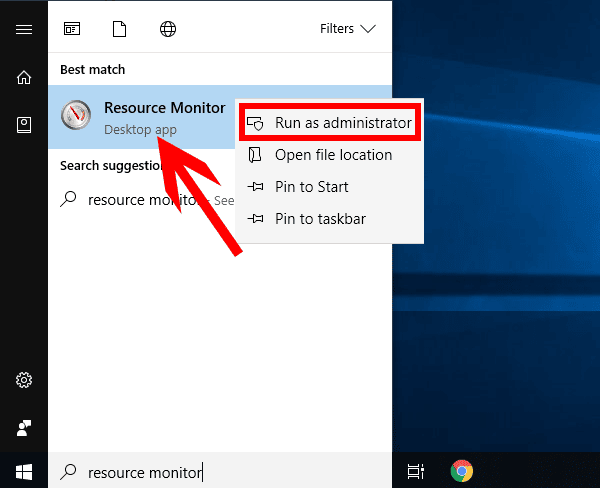Viewport: 600px width, 488px height.
Task: Open Task View on the taskbar
Action: pos(416,472)
